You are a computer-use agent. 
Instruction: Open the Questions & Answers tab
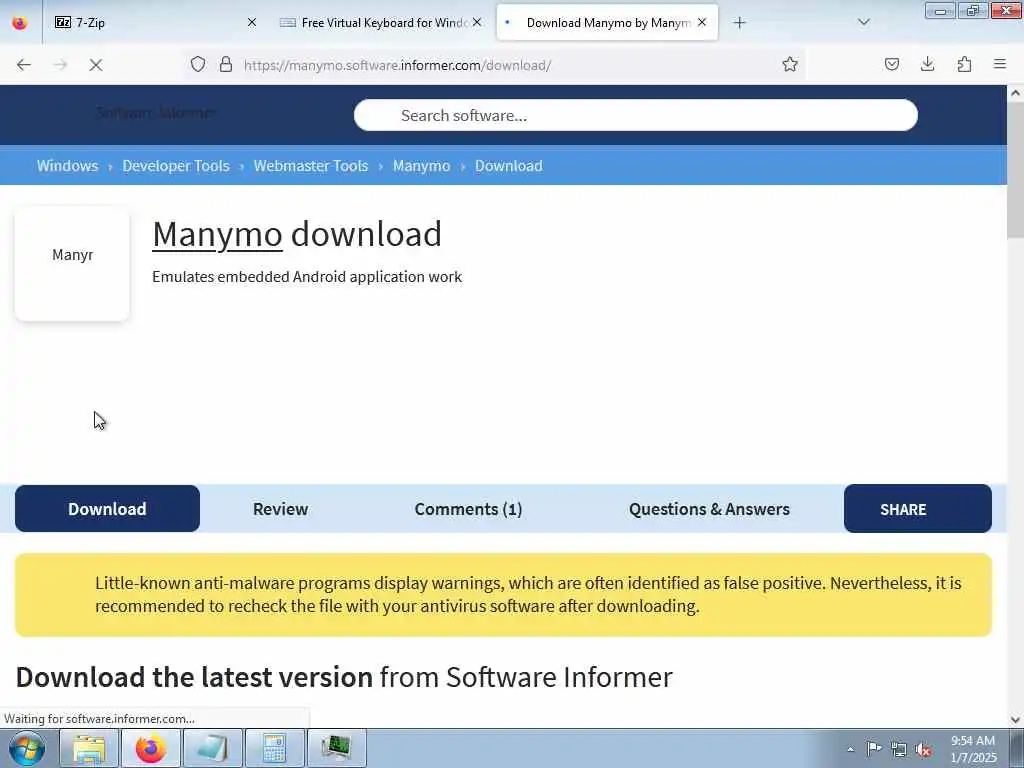pos(709,509)
